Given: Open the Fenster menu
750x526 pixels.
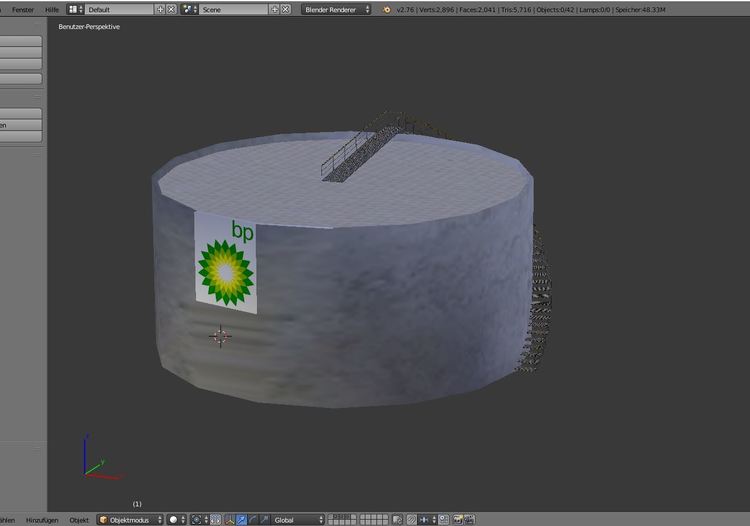Looking at the screenshot, I should pyautogui.click(x=22, y=10).
